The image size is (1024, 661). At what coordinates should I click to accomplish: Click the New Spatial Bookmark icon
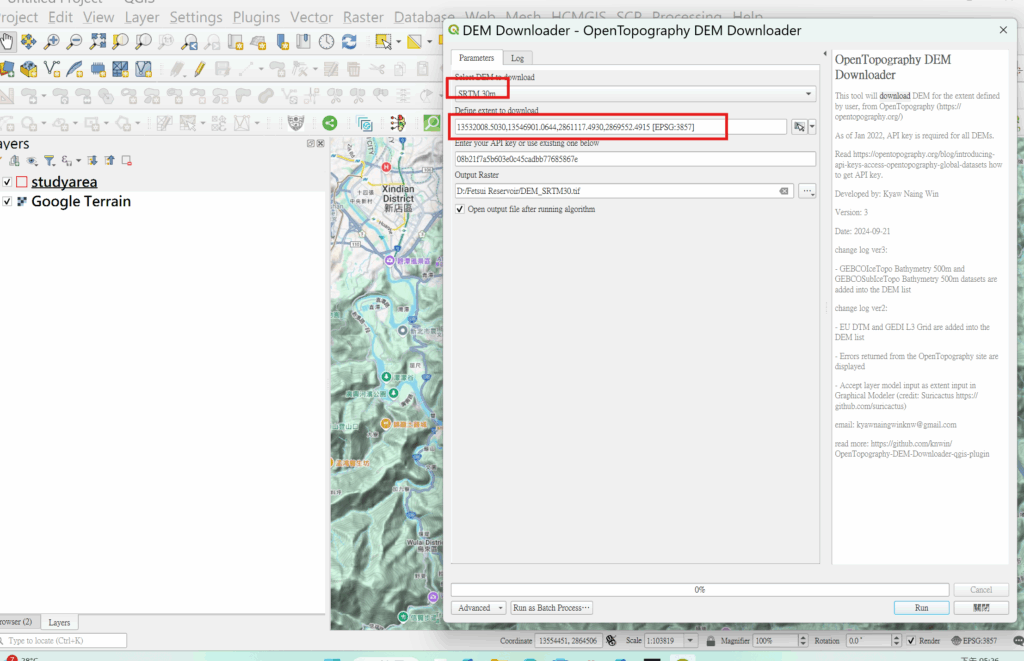[x=282, y=42]
